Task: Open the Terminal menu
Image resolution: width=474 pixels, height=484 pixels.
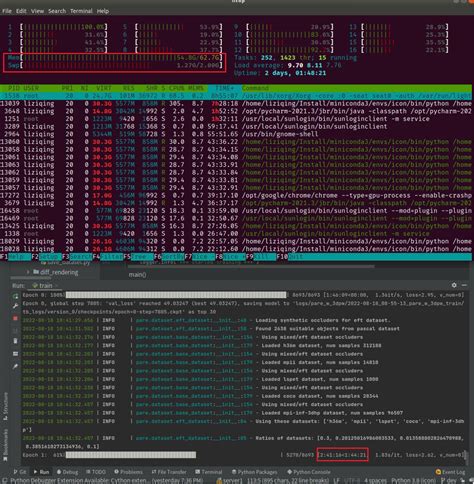Action: [x=81, y=11]
